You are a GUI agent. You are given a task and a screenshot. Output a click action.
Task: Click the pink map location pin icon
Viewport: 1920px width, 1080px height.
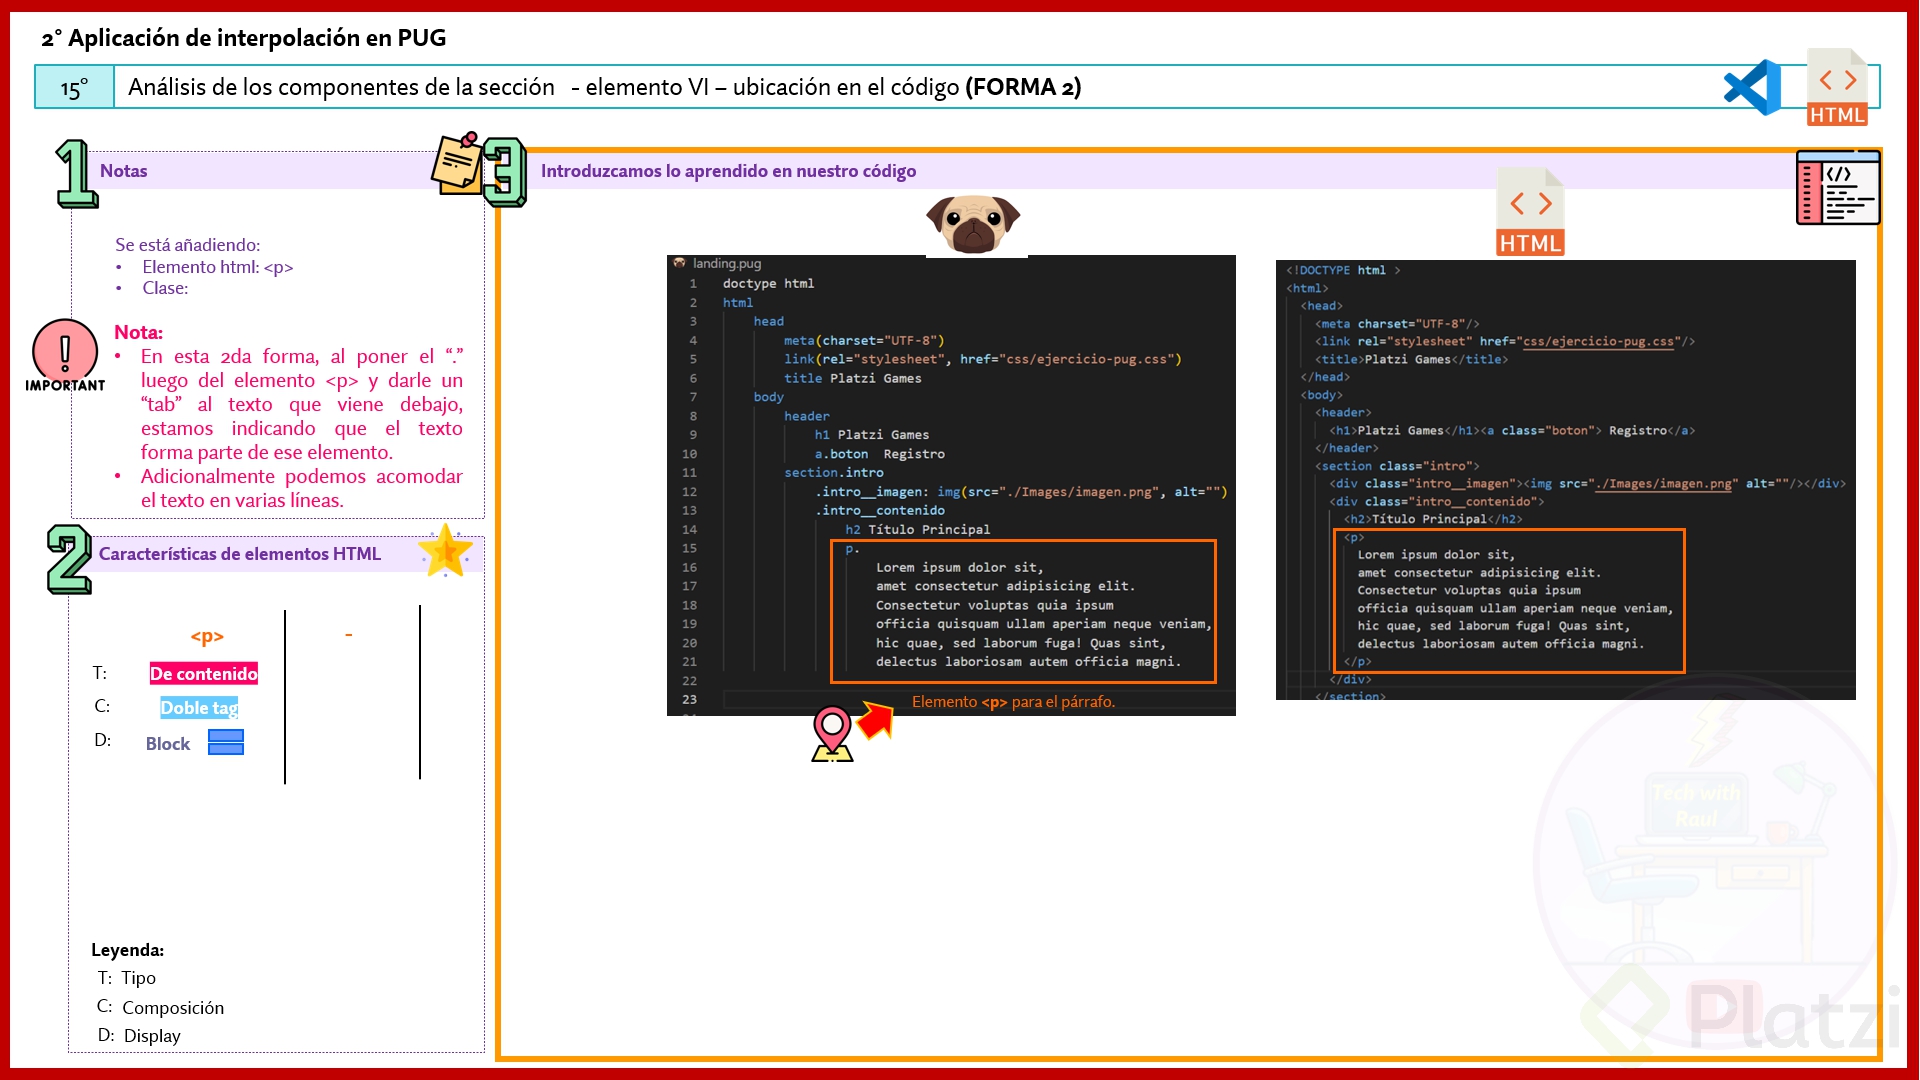(x=832, y=733)
